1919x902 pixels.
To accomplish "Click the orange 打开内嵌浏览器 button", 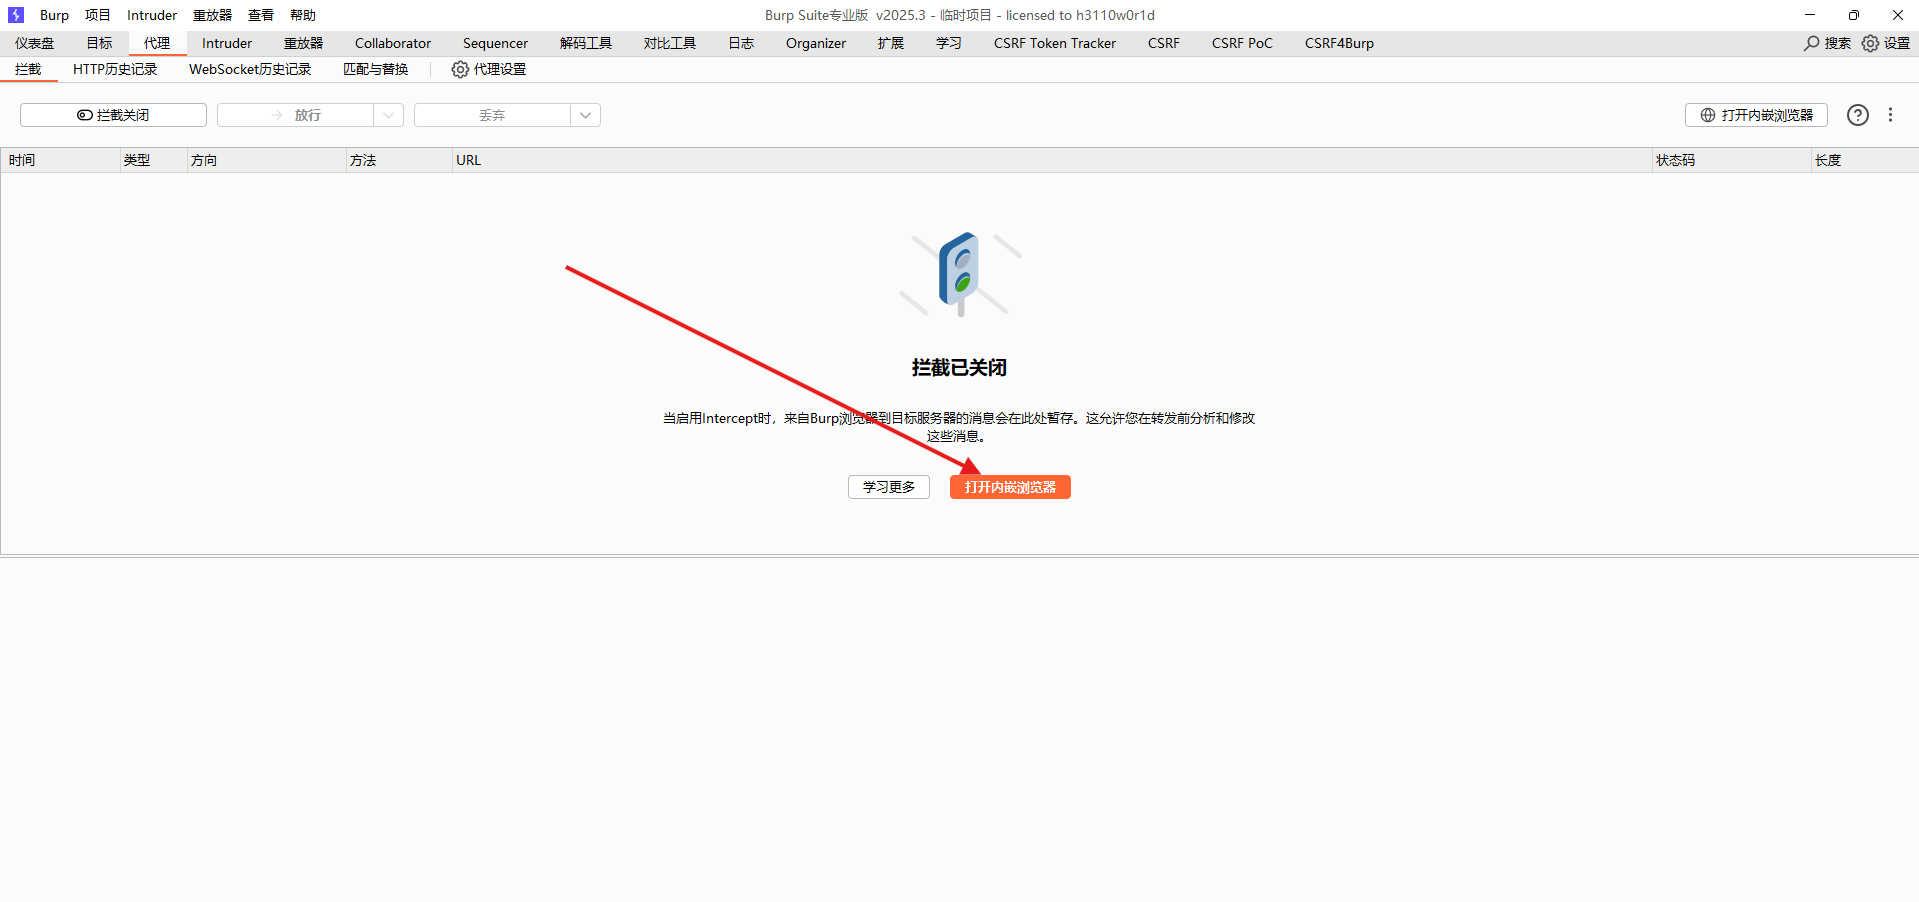I will (1010, 487).
